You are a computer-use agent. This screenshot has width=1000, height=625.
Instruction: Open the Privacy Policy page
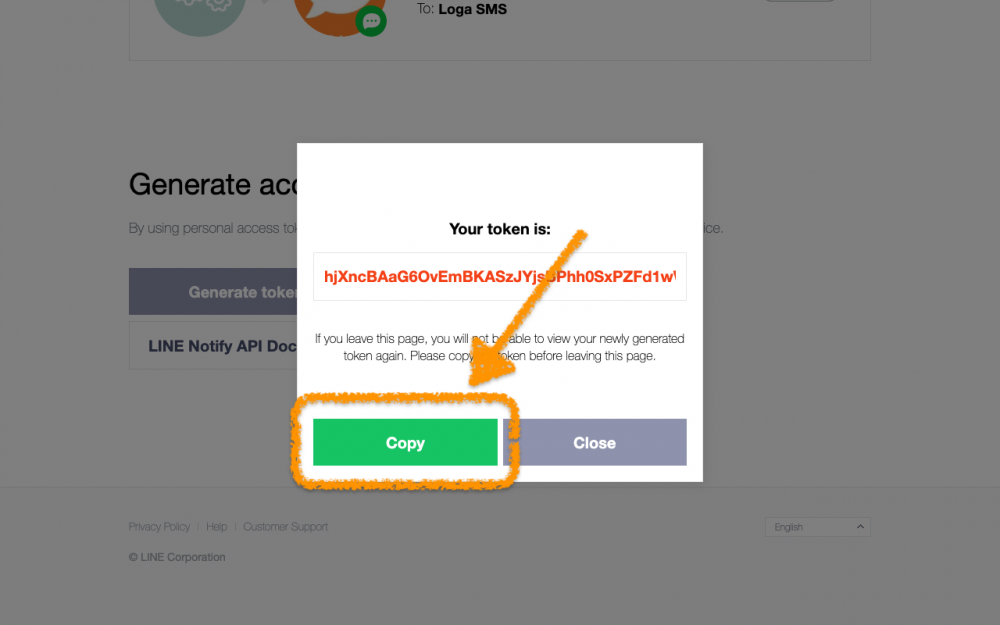point(158,526)
